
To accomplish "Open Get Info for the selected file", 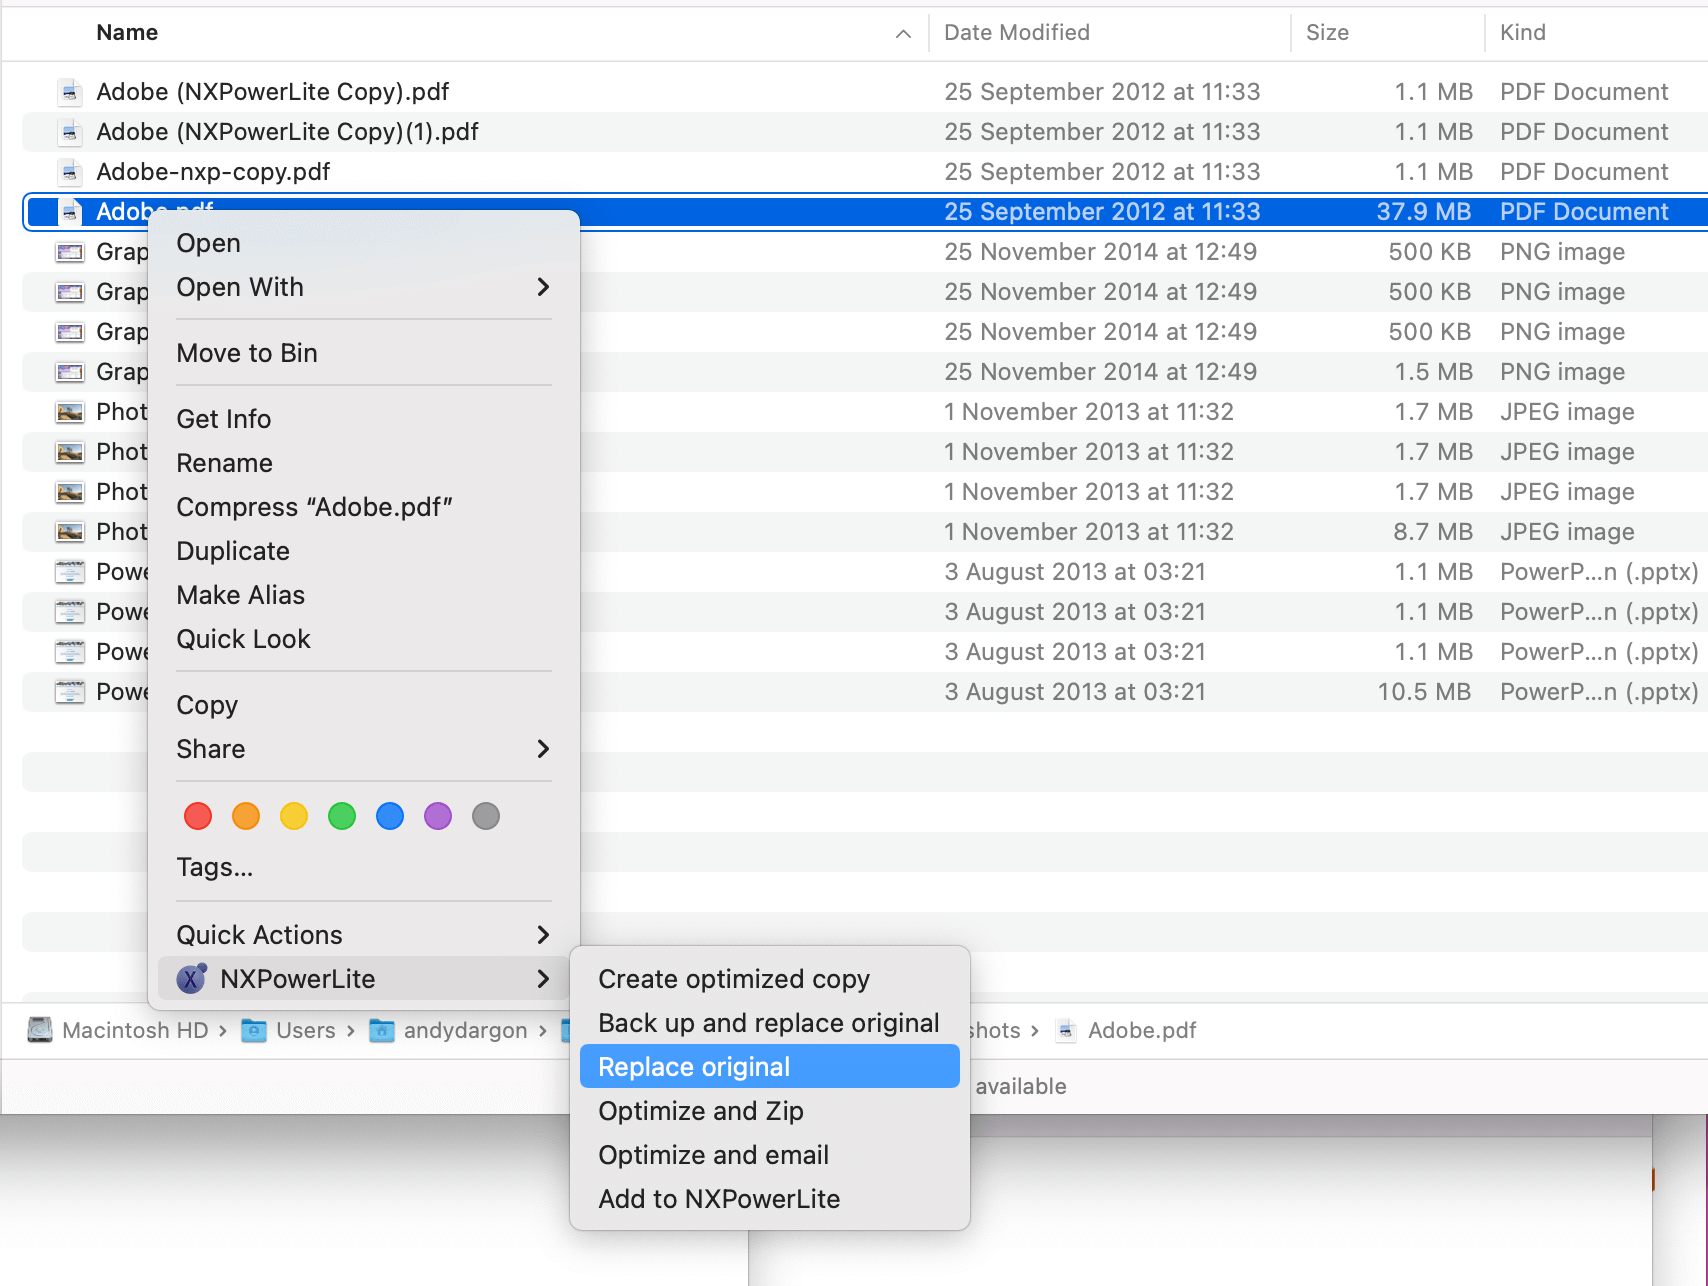I will [x=224, y=418].
